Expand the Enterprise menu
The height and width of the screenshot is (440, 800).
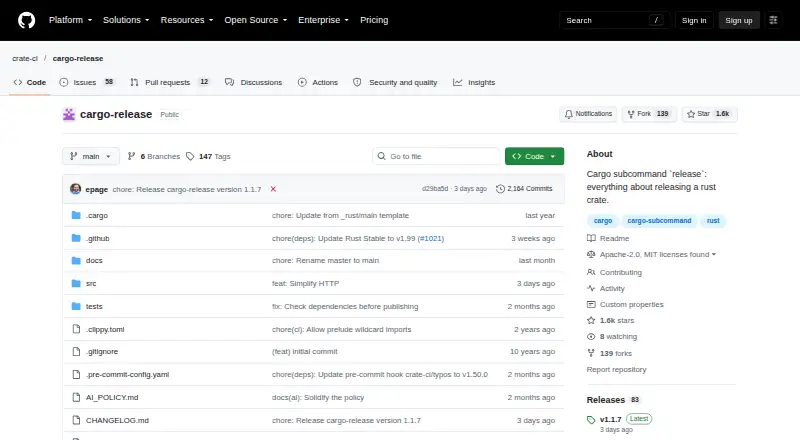(x=323, y=20)
